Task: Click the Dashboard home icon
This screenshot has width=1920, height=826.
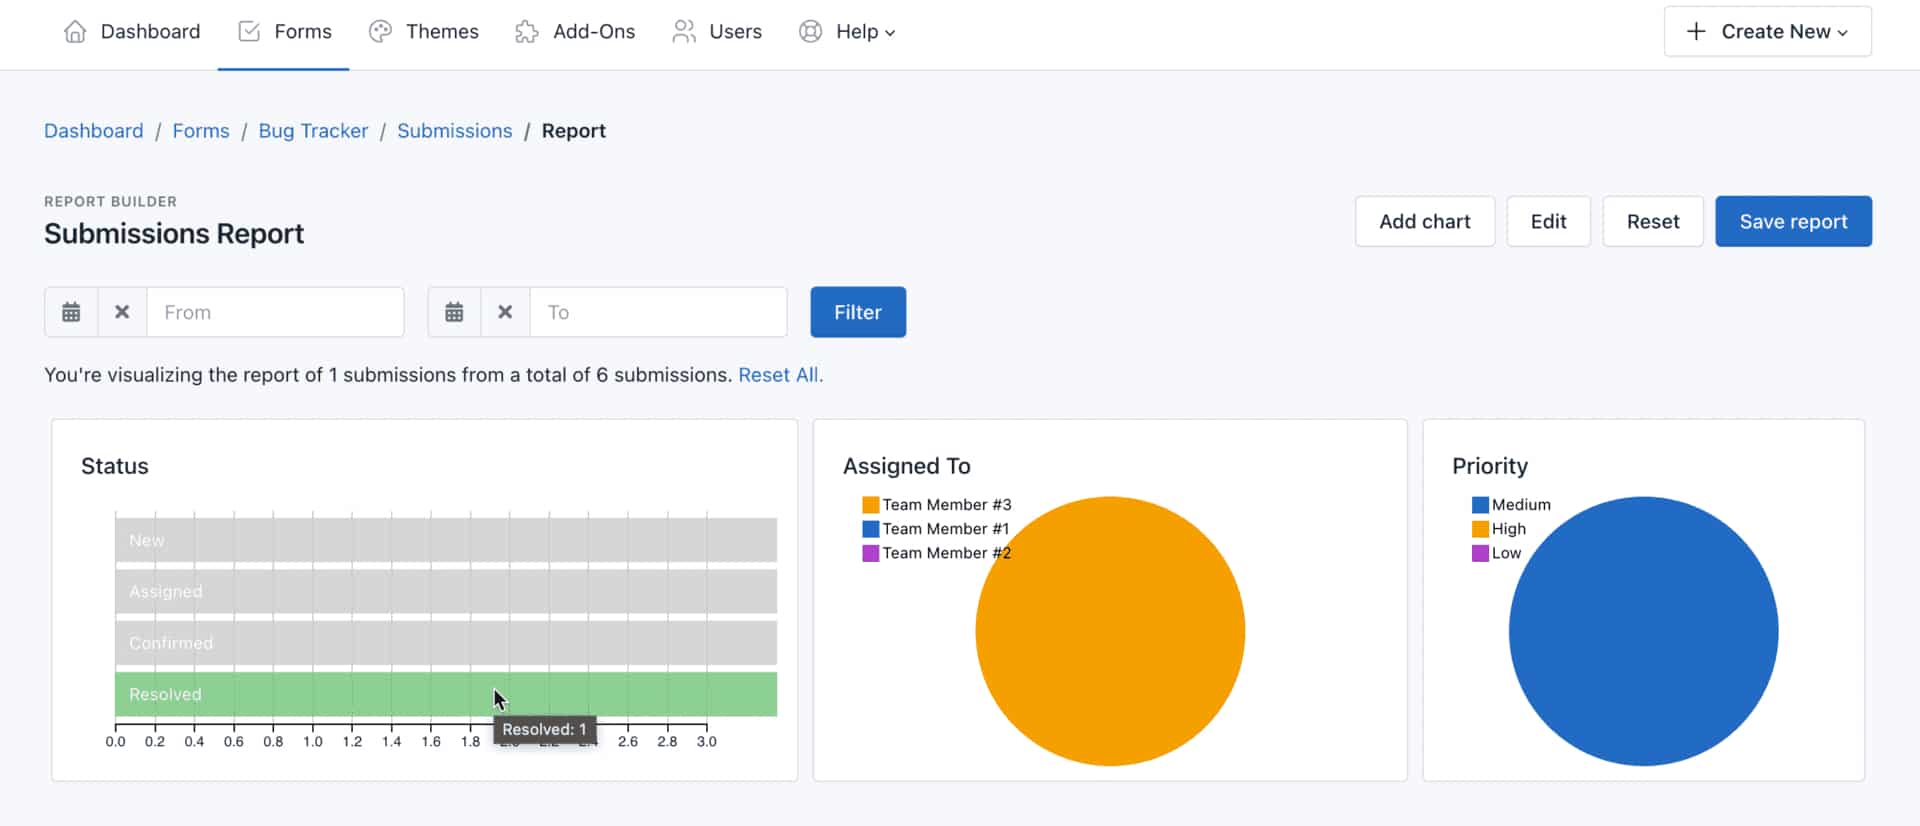Action: pyautogui.click(x=75, y=32)
